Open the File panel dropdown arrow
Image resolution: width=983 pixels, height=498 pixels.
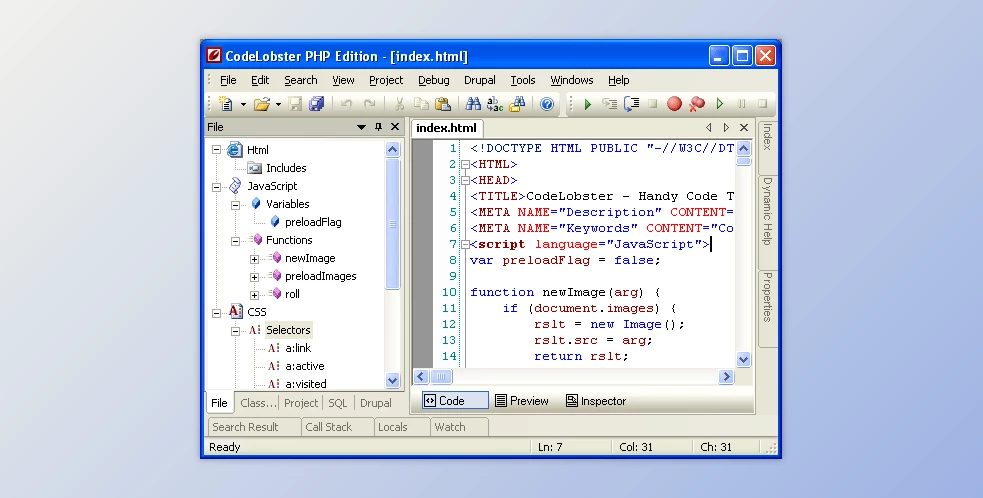click(x=361, y=128)
